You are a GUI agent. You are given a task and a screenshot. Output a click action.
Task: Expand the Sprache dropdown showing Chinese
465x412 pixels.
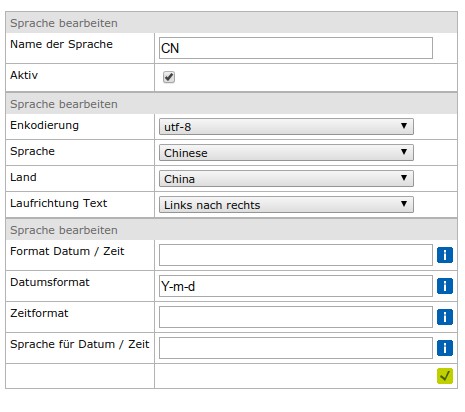point(286,153)
